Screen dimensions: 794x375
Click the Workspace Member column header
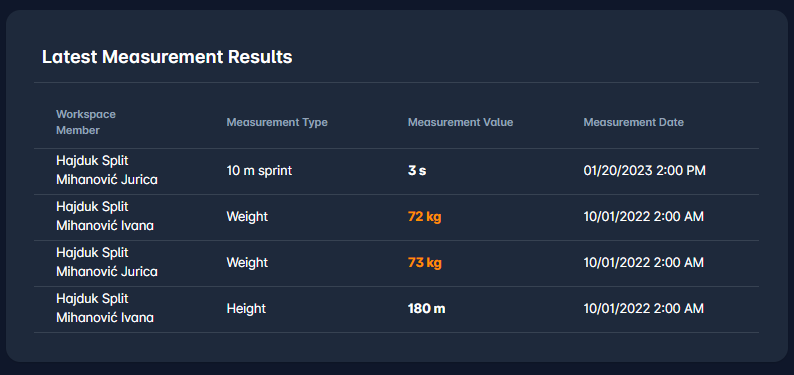click(86, 122)
